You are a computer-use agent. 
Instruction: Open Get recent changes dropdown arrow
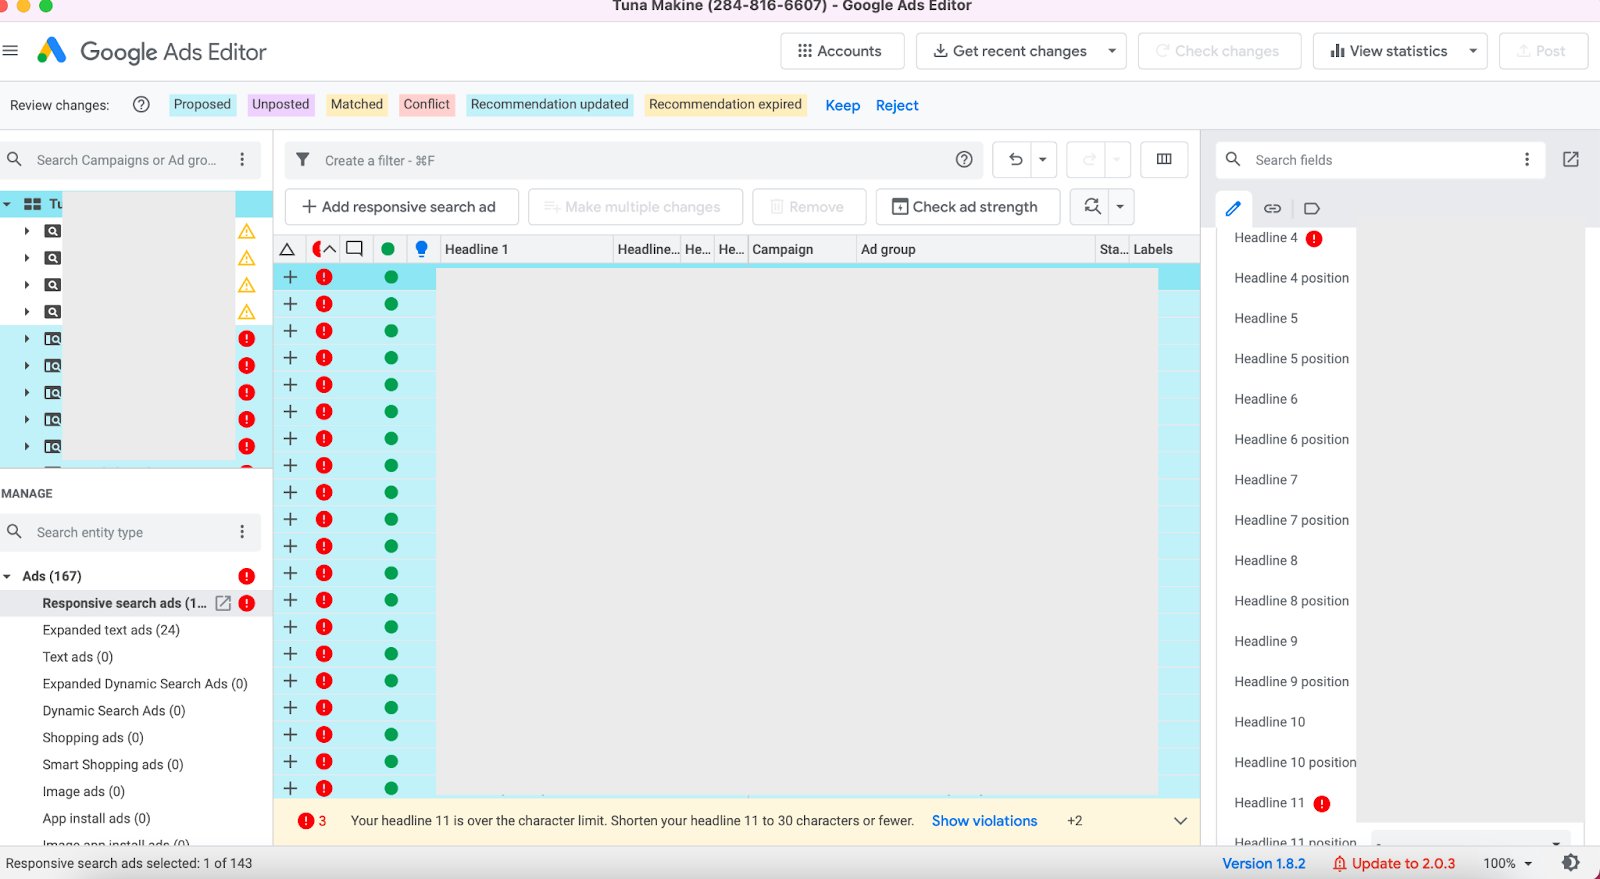click(1112, 51)
